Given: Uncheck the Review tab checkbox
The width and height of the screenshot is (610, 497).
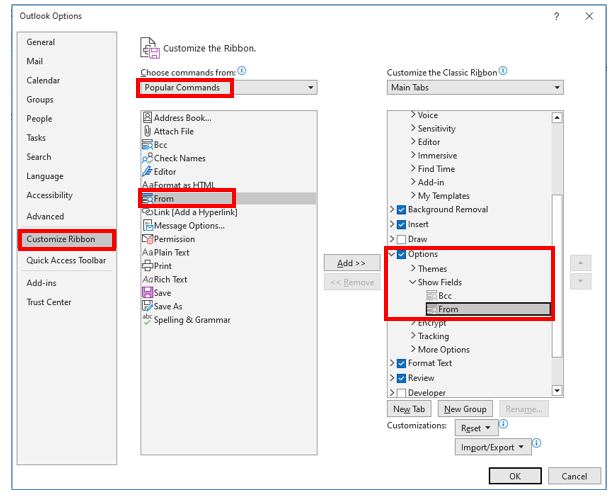Looking at the screenshot, I should [x=401, y=378].
